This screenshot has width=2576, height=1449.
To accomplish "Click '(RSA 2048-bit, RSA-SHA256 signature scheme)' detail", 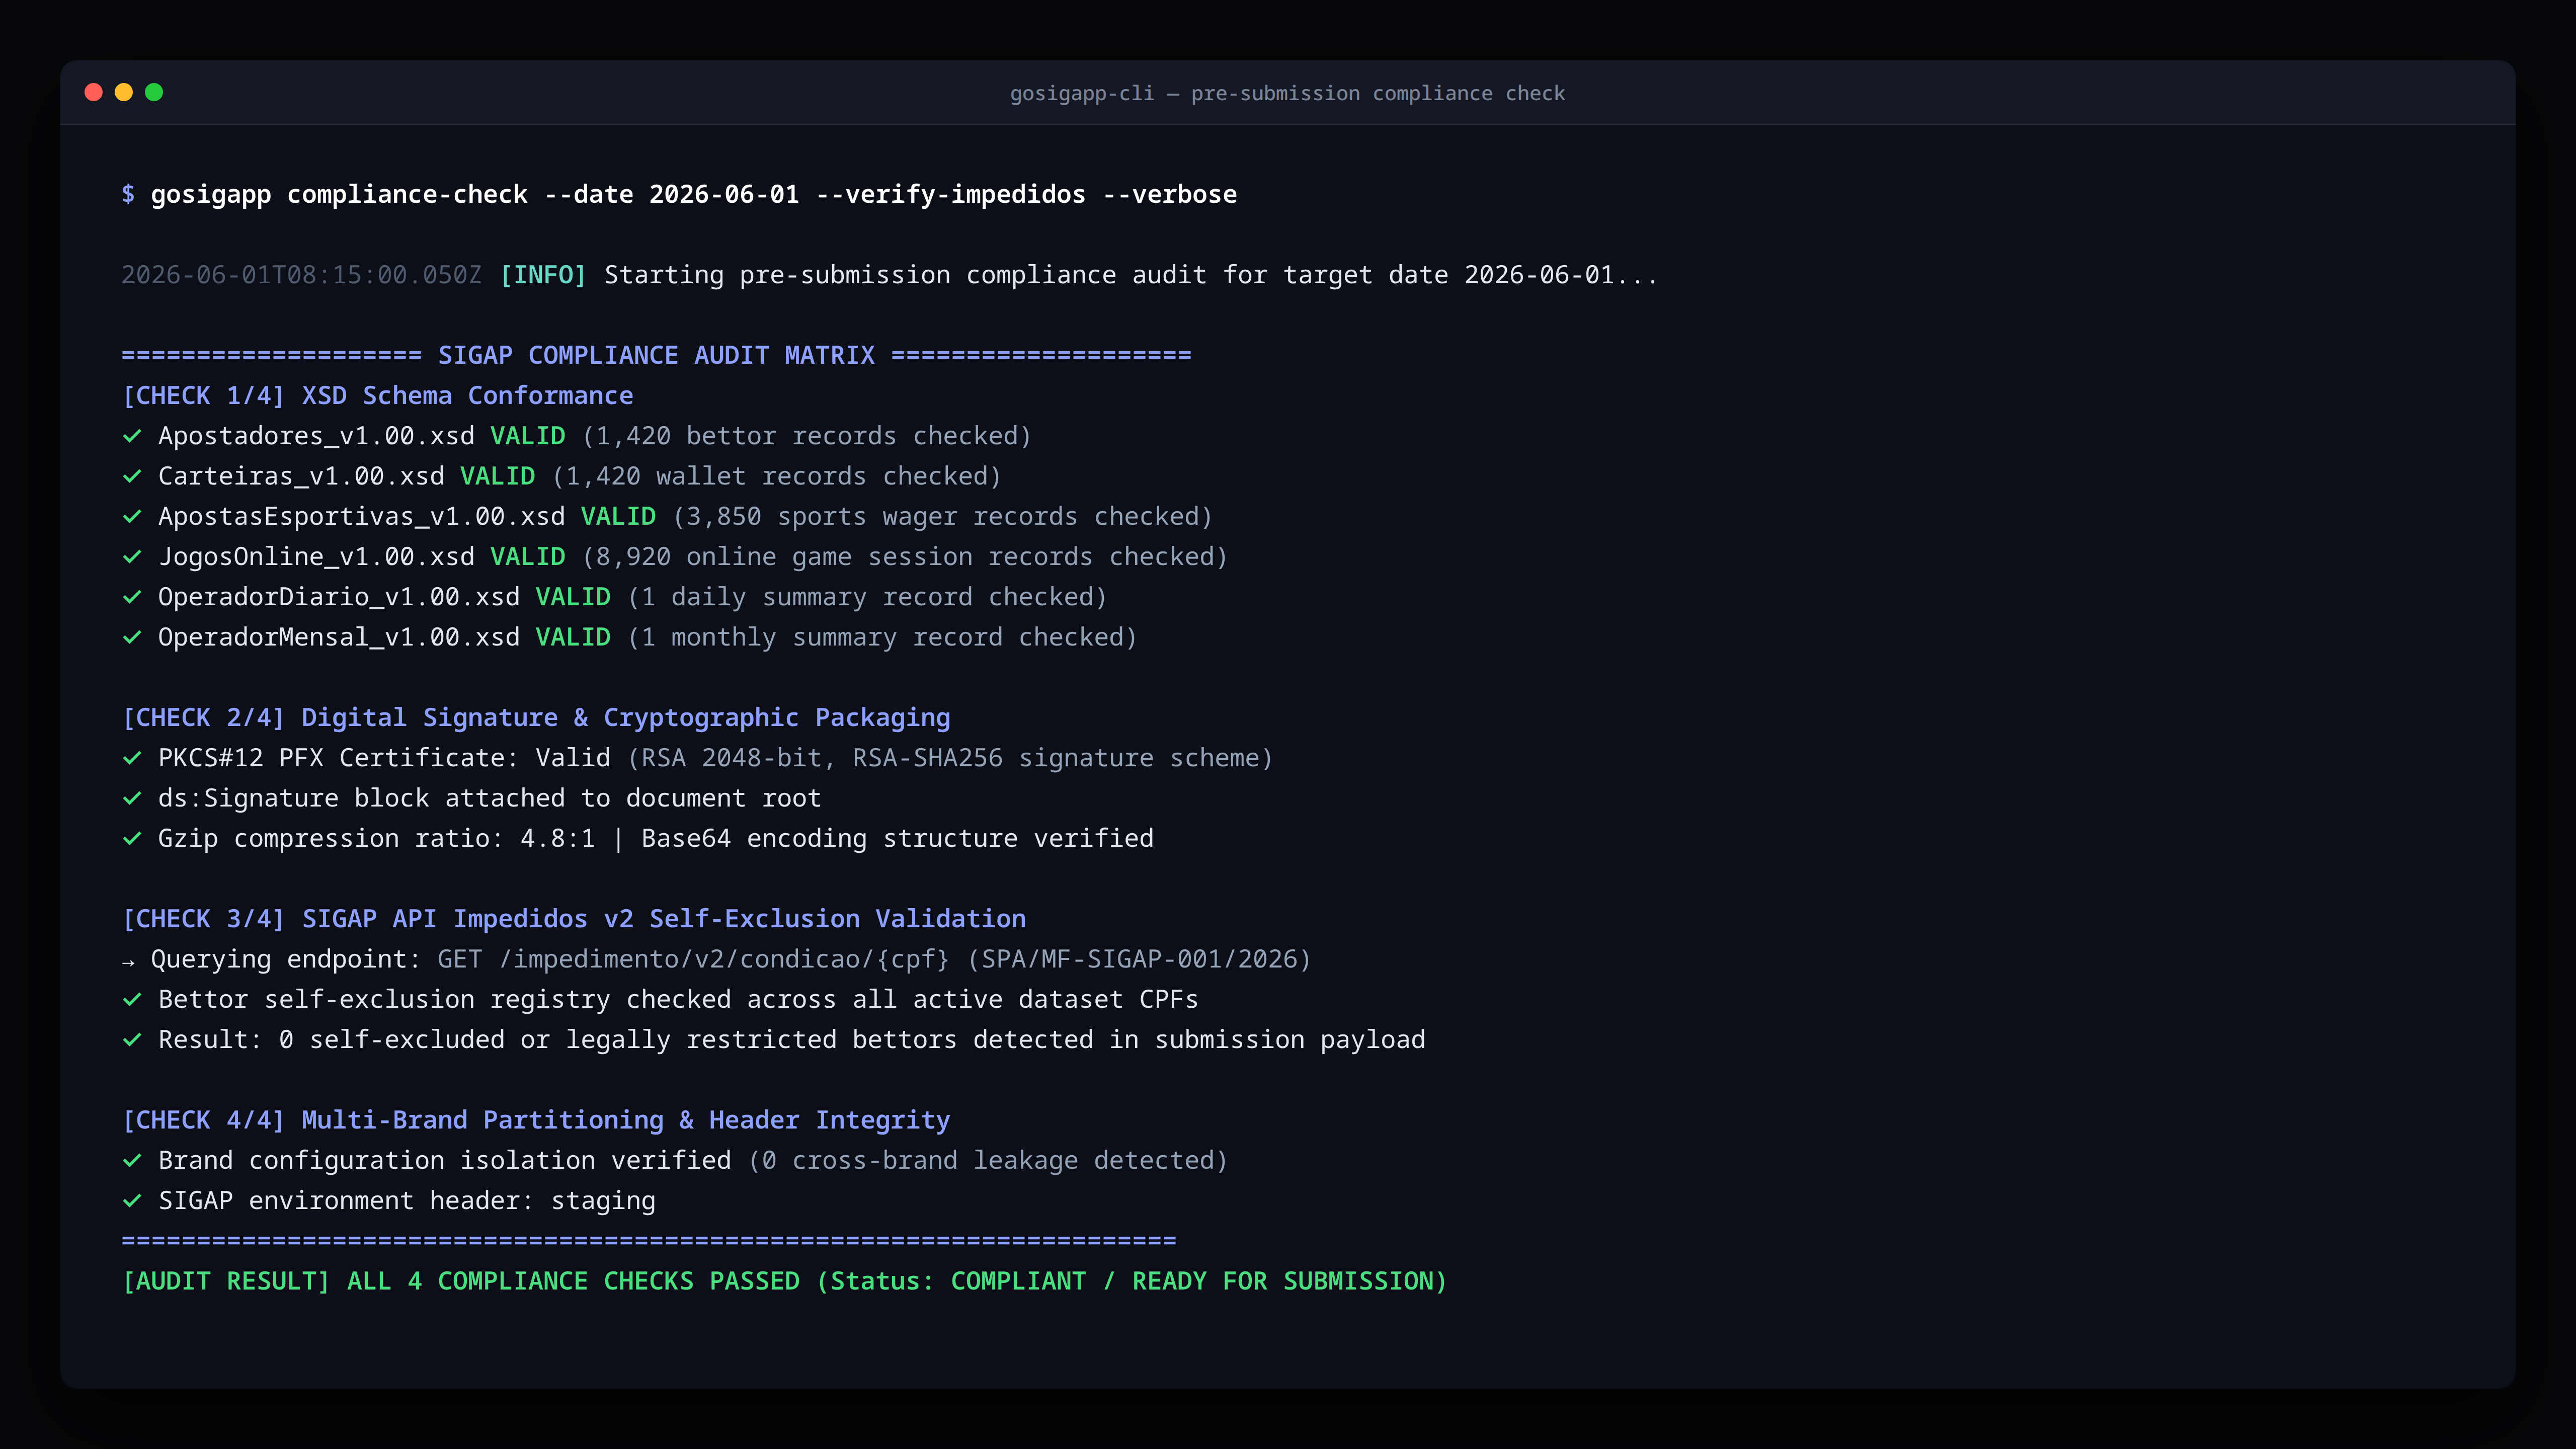I will point(950,758).
